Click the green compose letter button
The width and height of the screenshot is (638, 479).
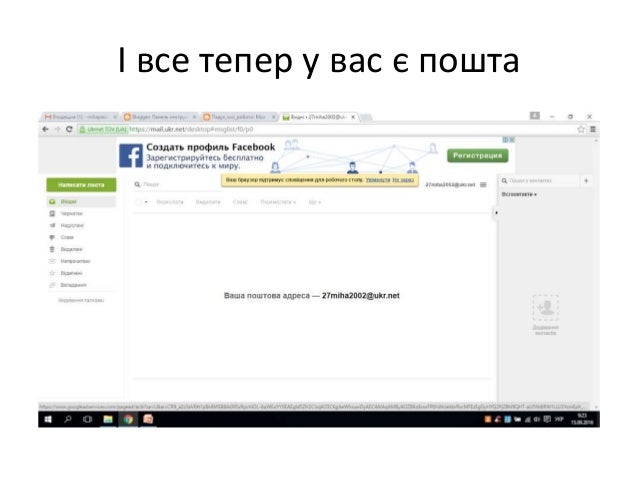81,185
